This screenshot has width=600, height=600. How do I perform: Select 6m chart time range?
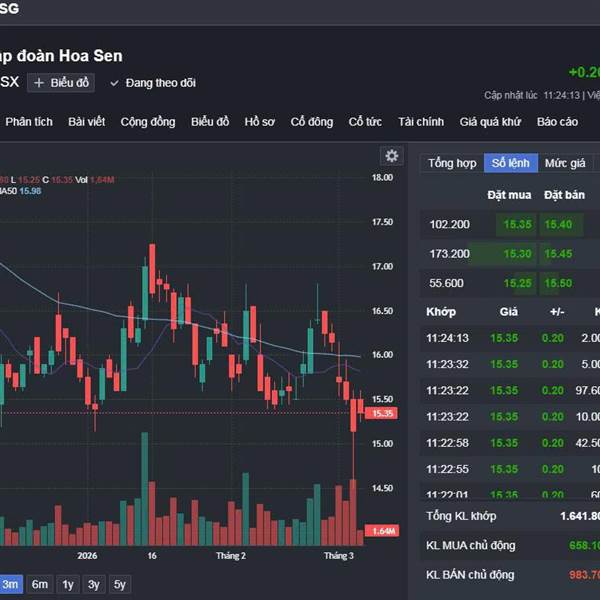point(40,584)
